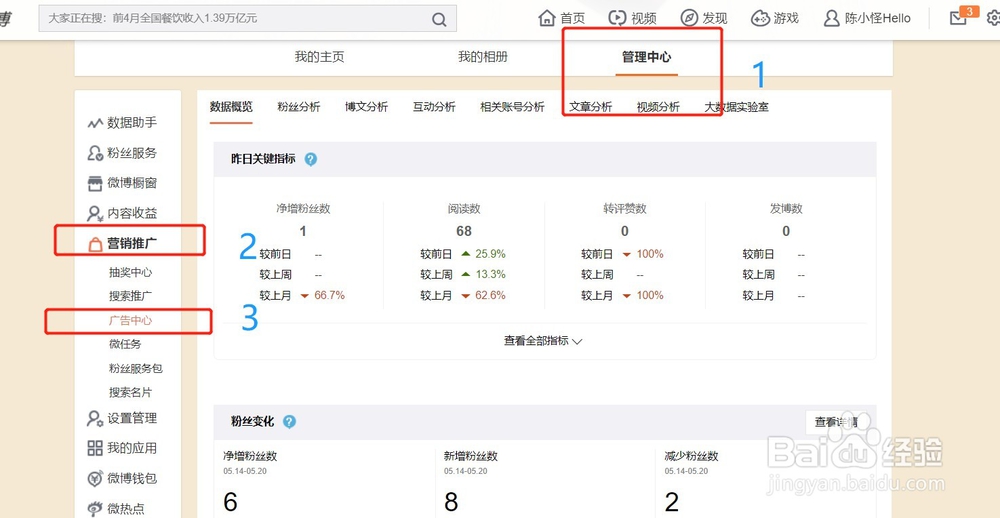
Task: Click the 内容收益 icon
Action: (95, 213)
